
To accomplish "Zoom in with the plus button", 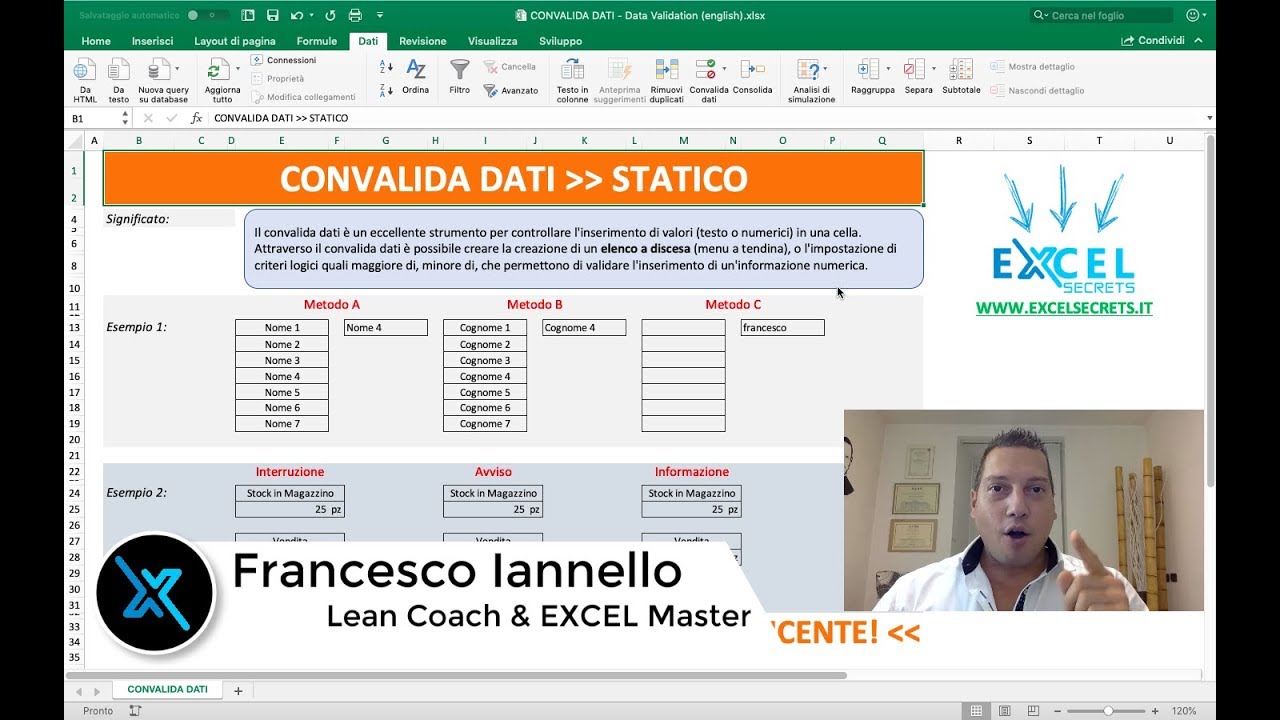I will [1155, 711].
